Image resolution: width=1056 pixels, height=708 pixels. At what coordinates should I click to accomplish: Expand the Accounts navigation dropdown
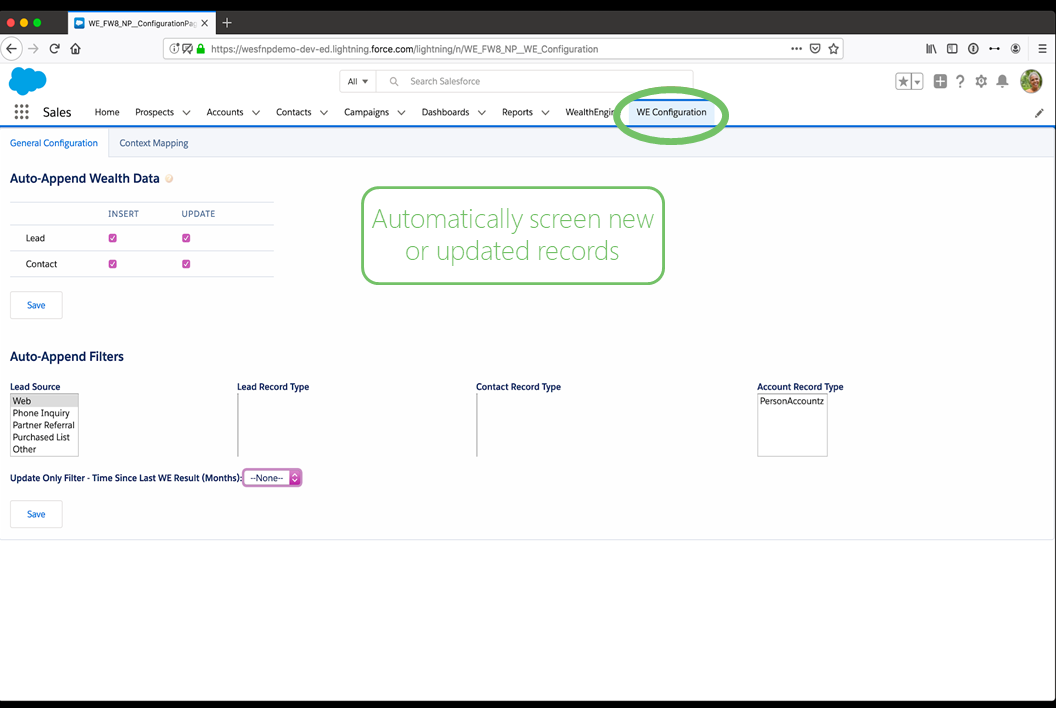pos(255,112)
